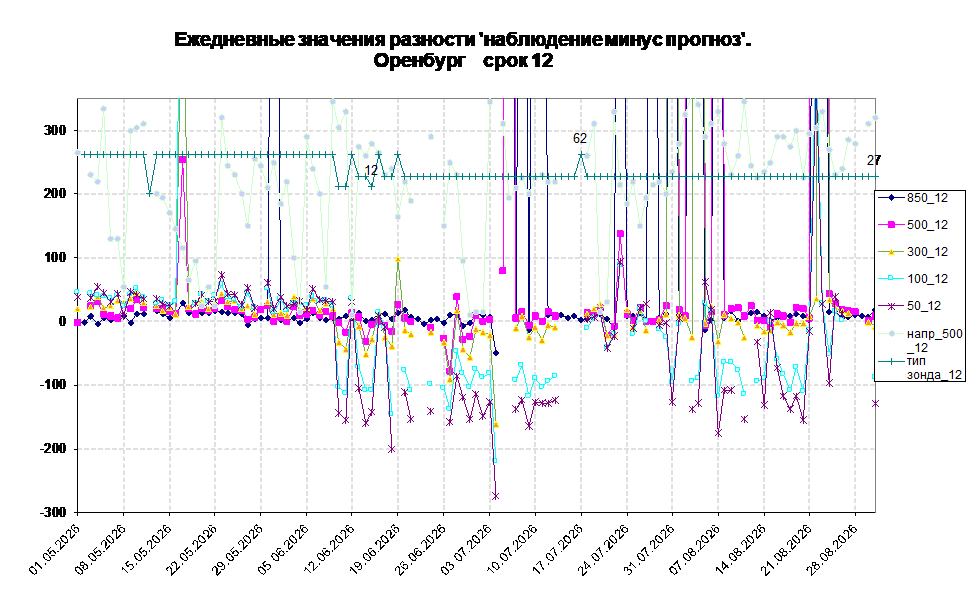Screen dimensions: 976x599
Task: Click the x-axis date 26.06.2026
Action: (421, 549)
